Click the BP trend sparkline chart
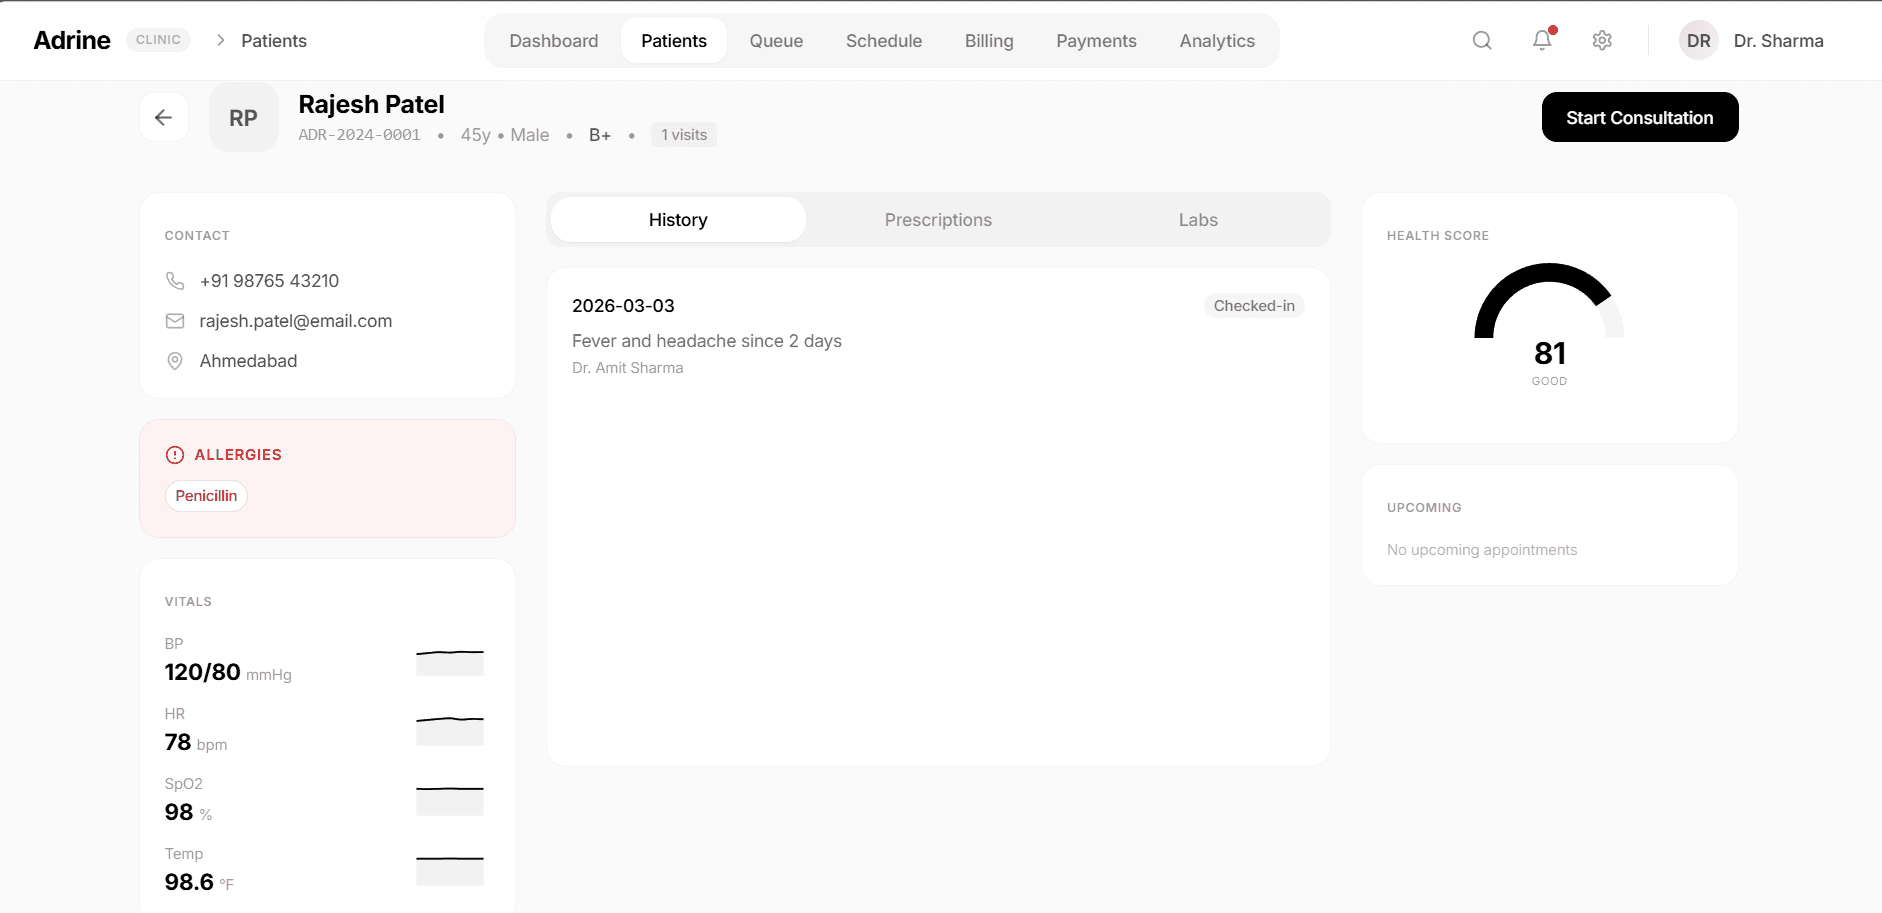Viewport: 1882px width, 913px height. tap(449, 662)
